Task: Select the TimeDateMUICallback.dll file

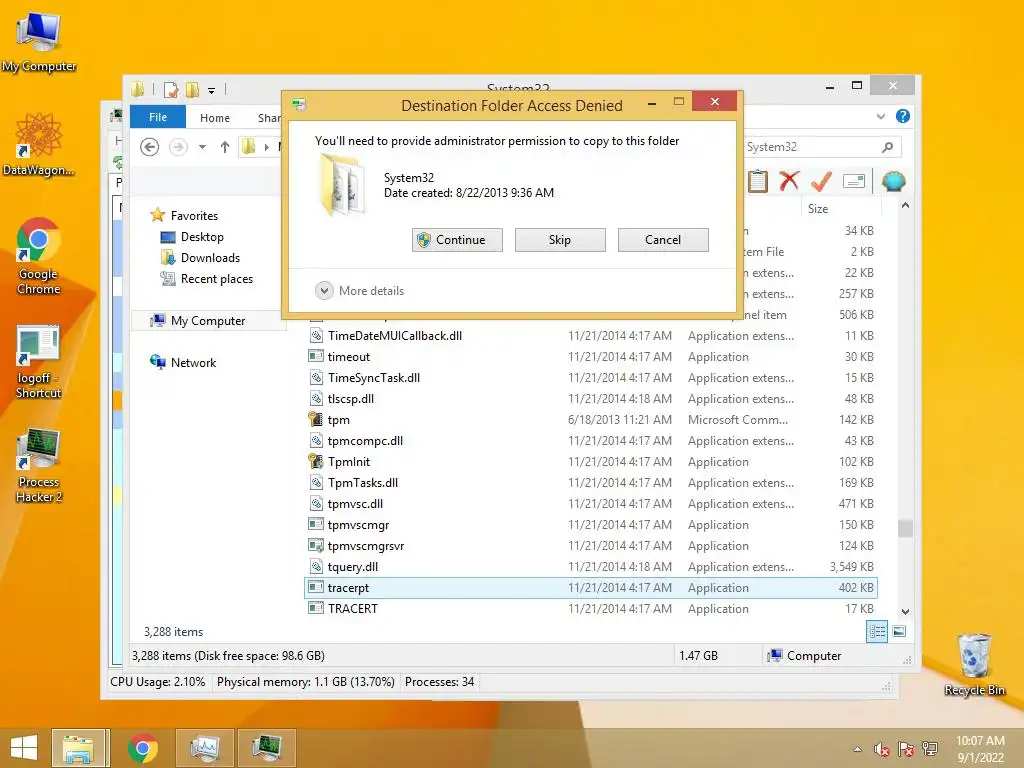Action: (x=591, y=336)
